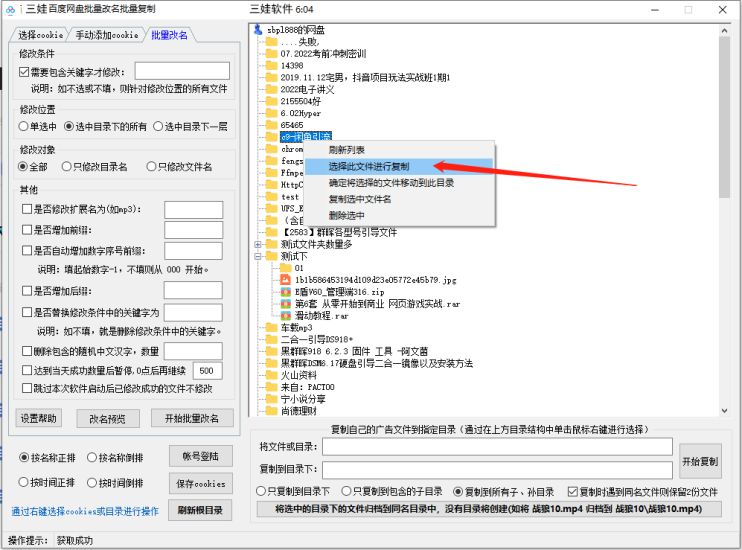The height and width of the screenshot is (550, 742).
Task: Select the 只修改文件名 radio option
Action: (x=151, y=167)
